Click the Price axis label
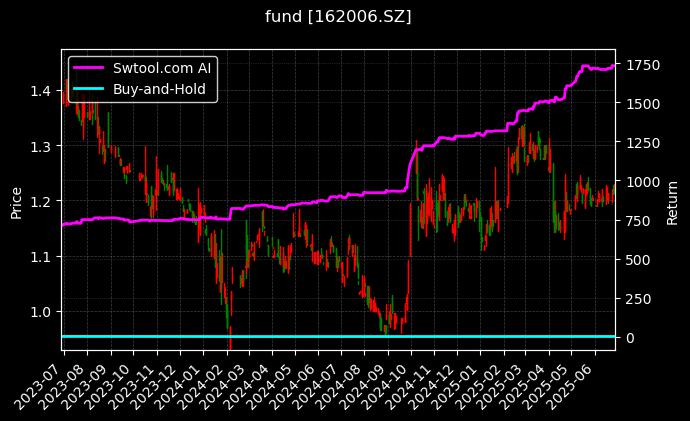This screenshot has width=690, height=421. (x=16, y=201)
